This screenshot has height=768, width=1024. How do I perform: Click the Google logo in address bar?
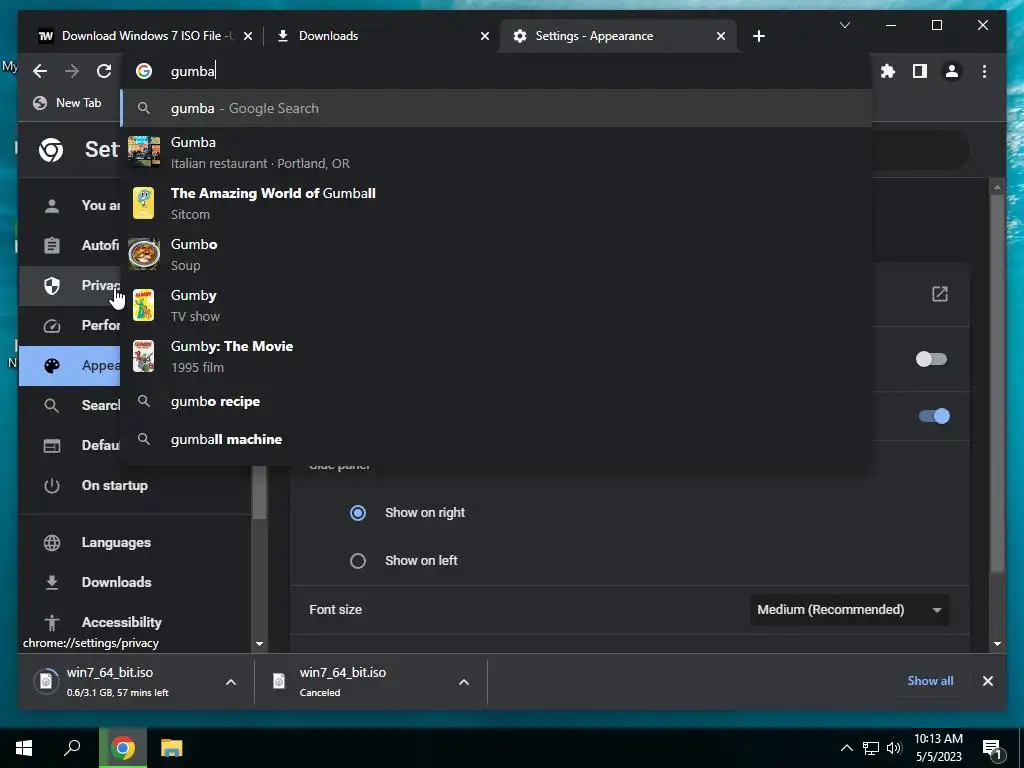tap(144, 71)
